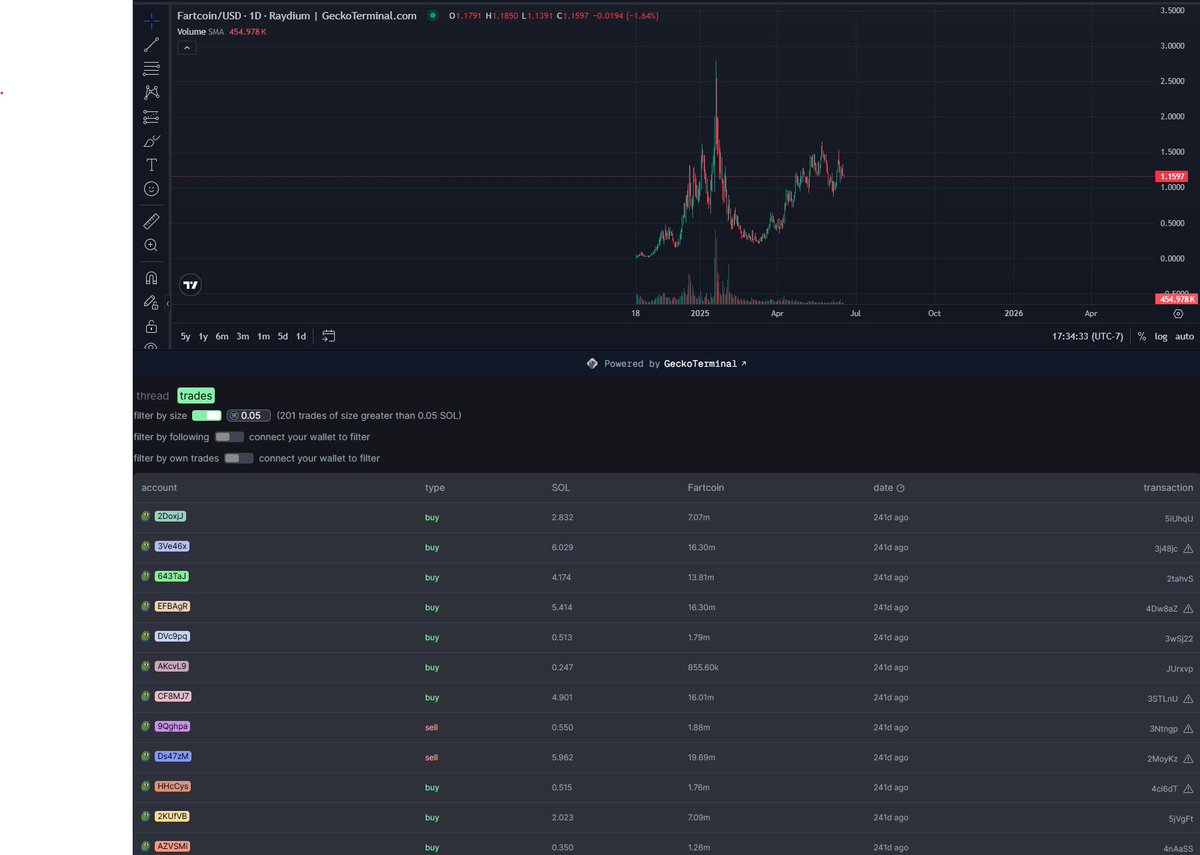Toggle log scale on the chart
This screenshot has width=1200, height=855.
click(1161, 336)
